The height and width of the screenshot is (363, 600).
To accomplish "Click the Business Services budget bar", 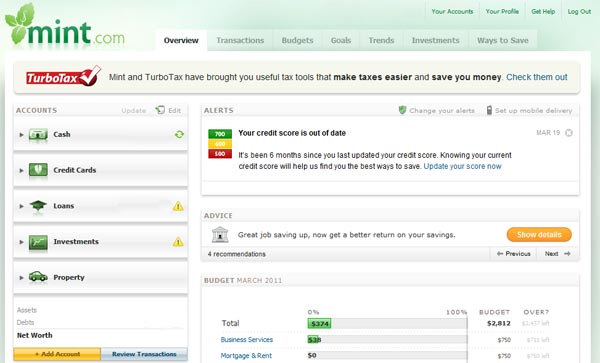I will [387, 340].
